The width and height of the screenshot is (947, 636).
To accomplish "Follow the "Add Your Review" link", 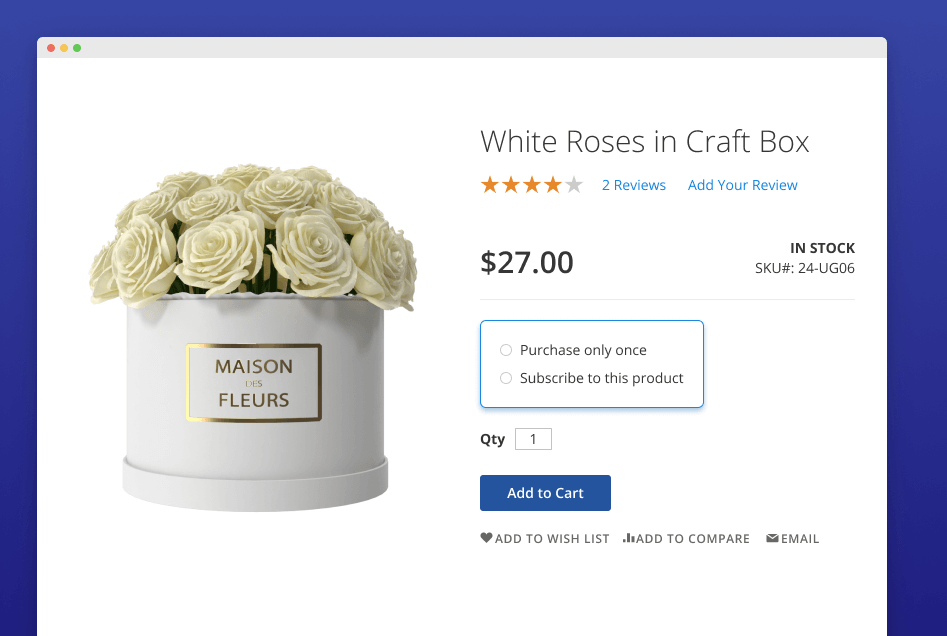I will coord(743,185).
